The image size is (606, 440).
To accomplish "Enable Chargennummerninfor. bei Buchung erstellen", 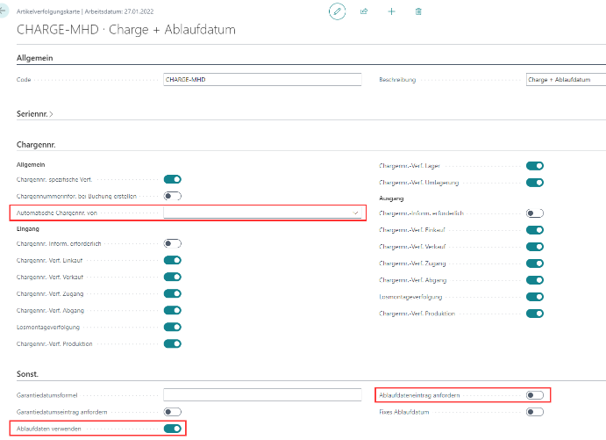I will (173, 196).
